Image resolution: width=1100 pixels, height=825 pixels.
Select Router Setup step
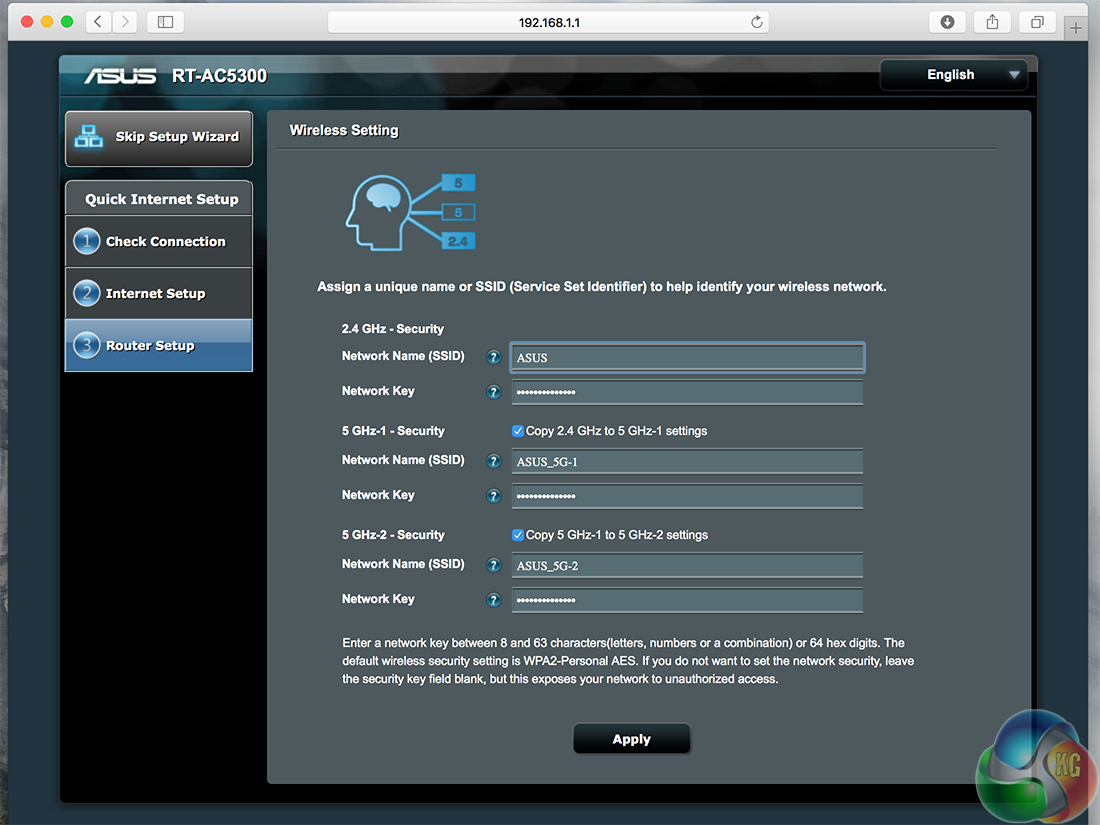[159, 345]
